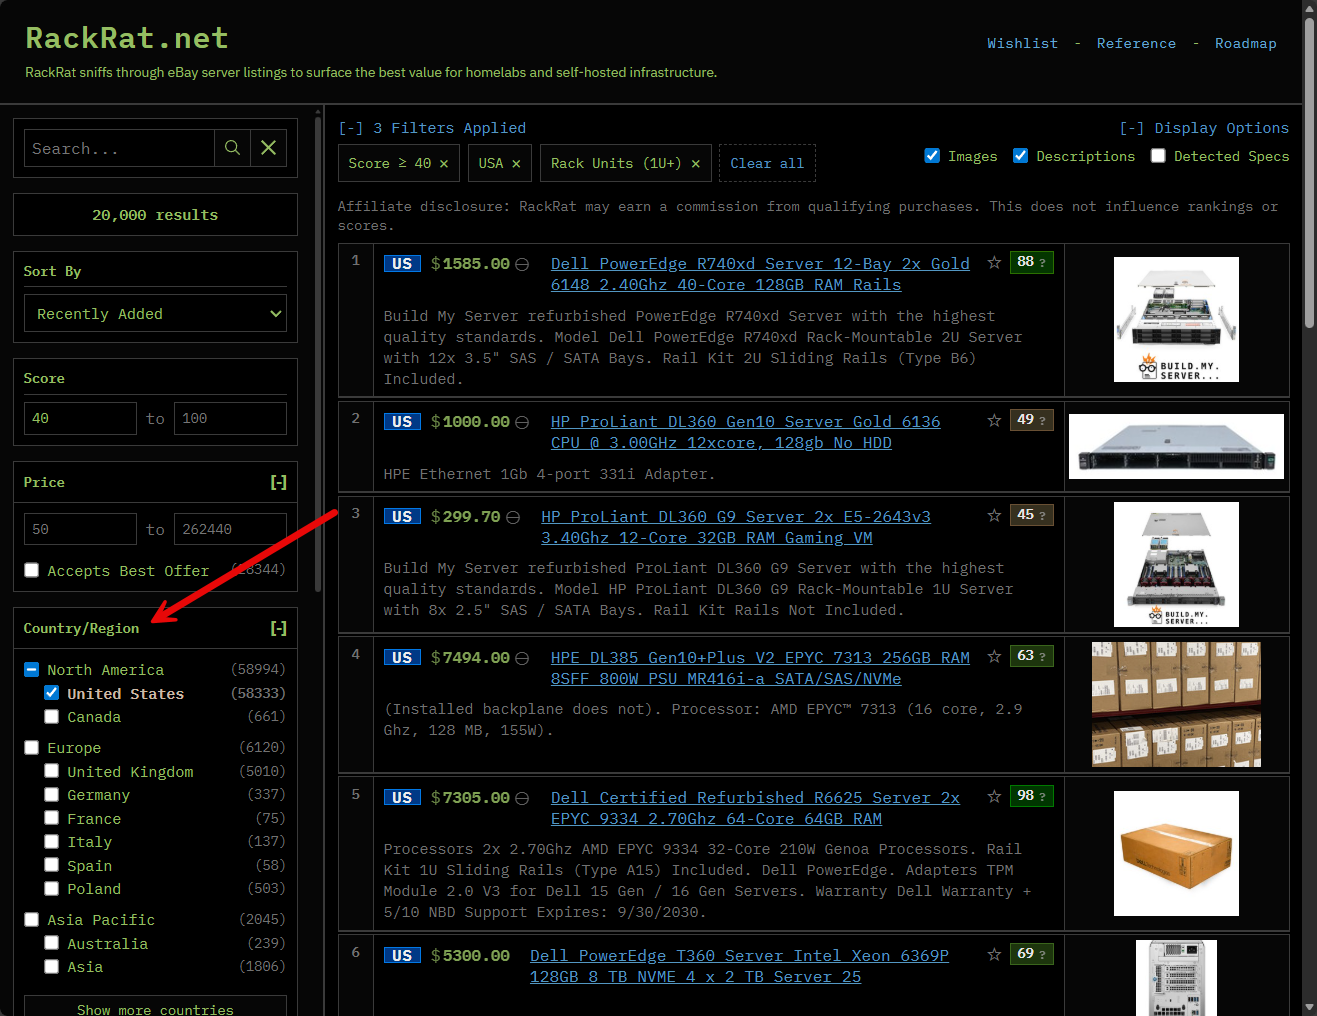
Task: Click the price history icon beside $1585.00
Action: (522, 264)
